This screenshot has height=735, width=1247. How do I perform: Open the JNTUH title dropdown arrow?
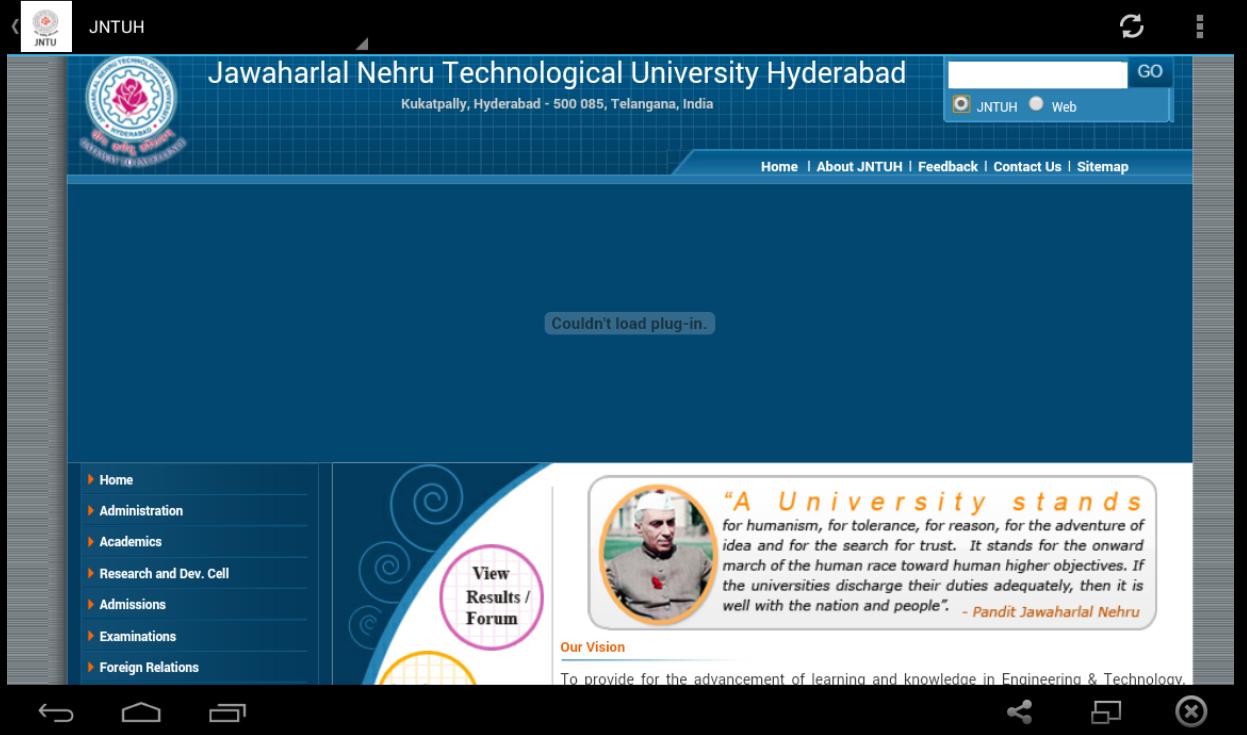tap(362, 44)
